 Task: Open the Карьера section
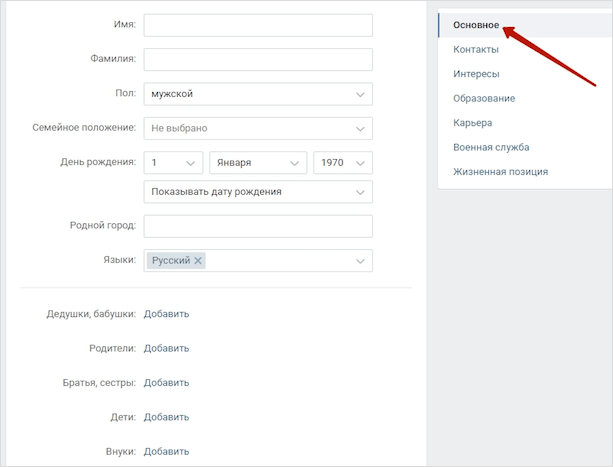473,123
